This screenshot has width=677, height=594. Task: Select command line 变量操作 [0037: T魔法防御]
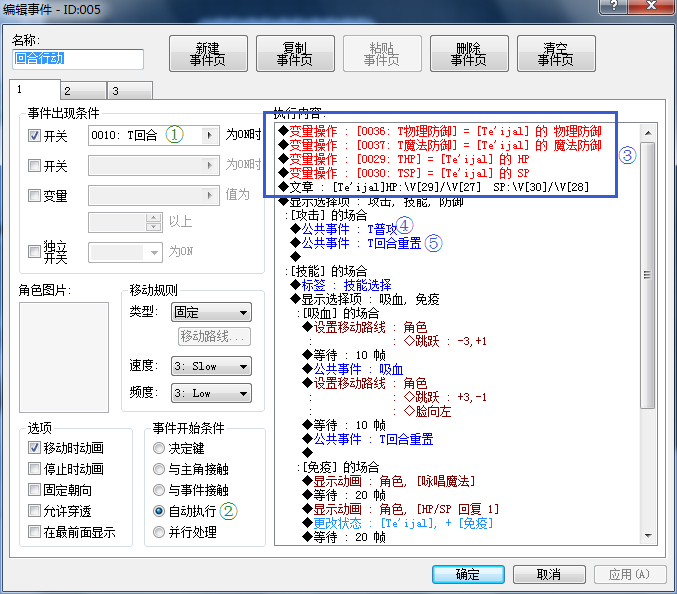point(440,145)
